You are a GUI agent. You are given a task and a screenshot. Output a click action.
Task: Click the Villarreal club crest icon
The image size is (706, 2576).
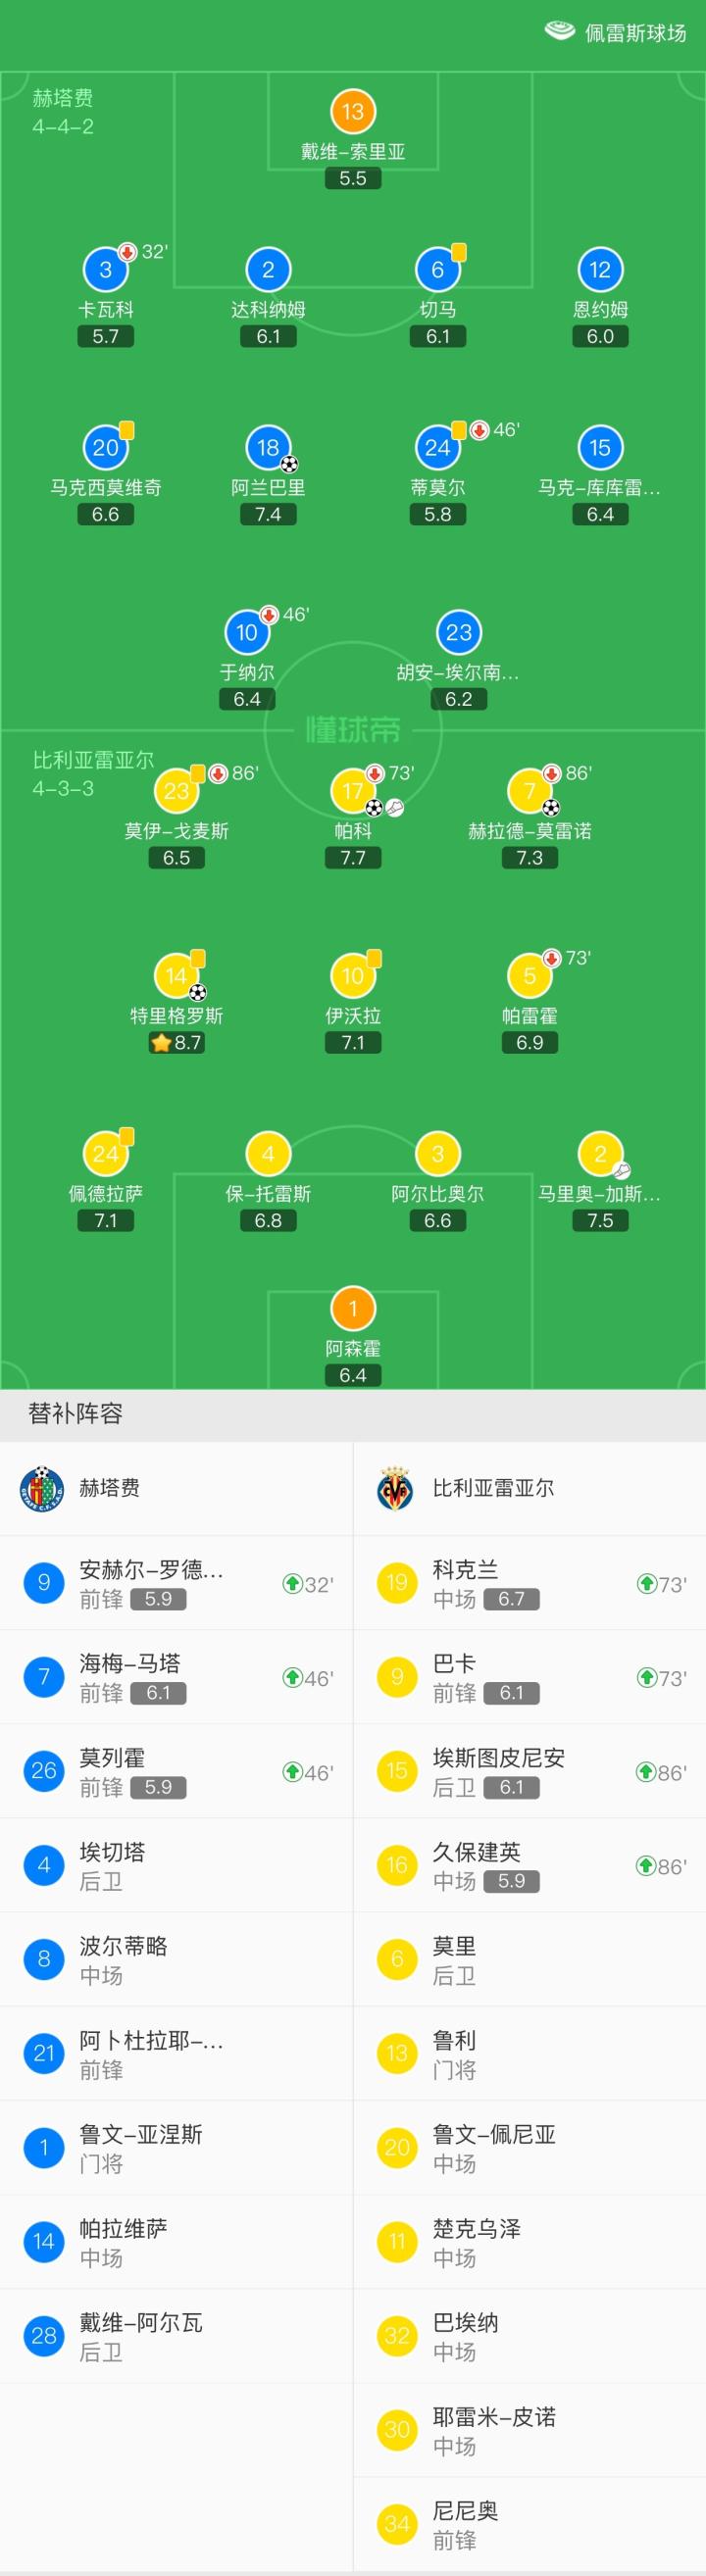point(396,1488)
